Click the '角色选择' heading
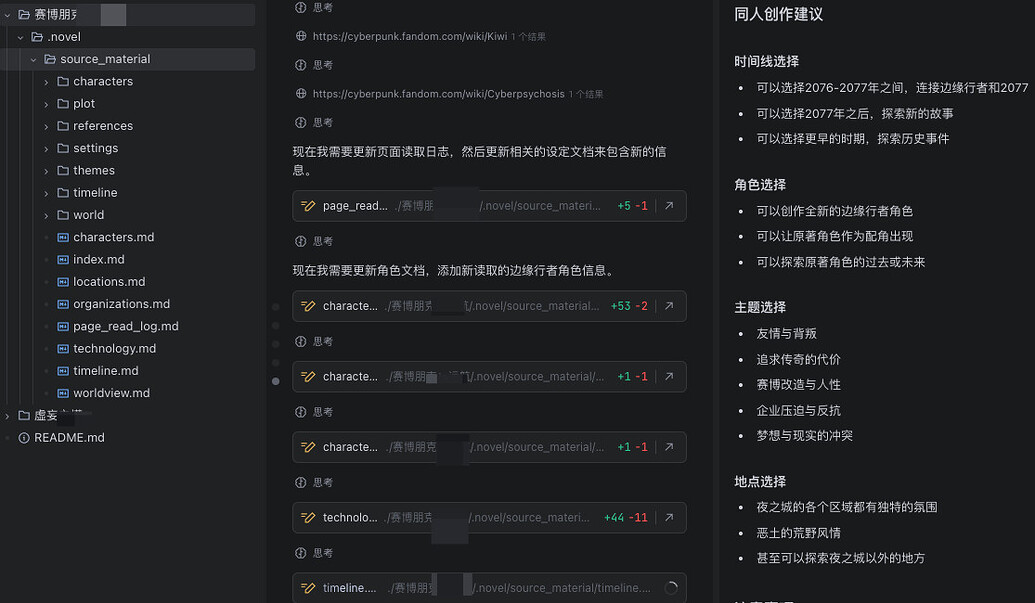 (760, 185)
